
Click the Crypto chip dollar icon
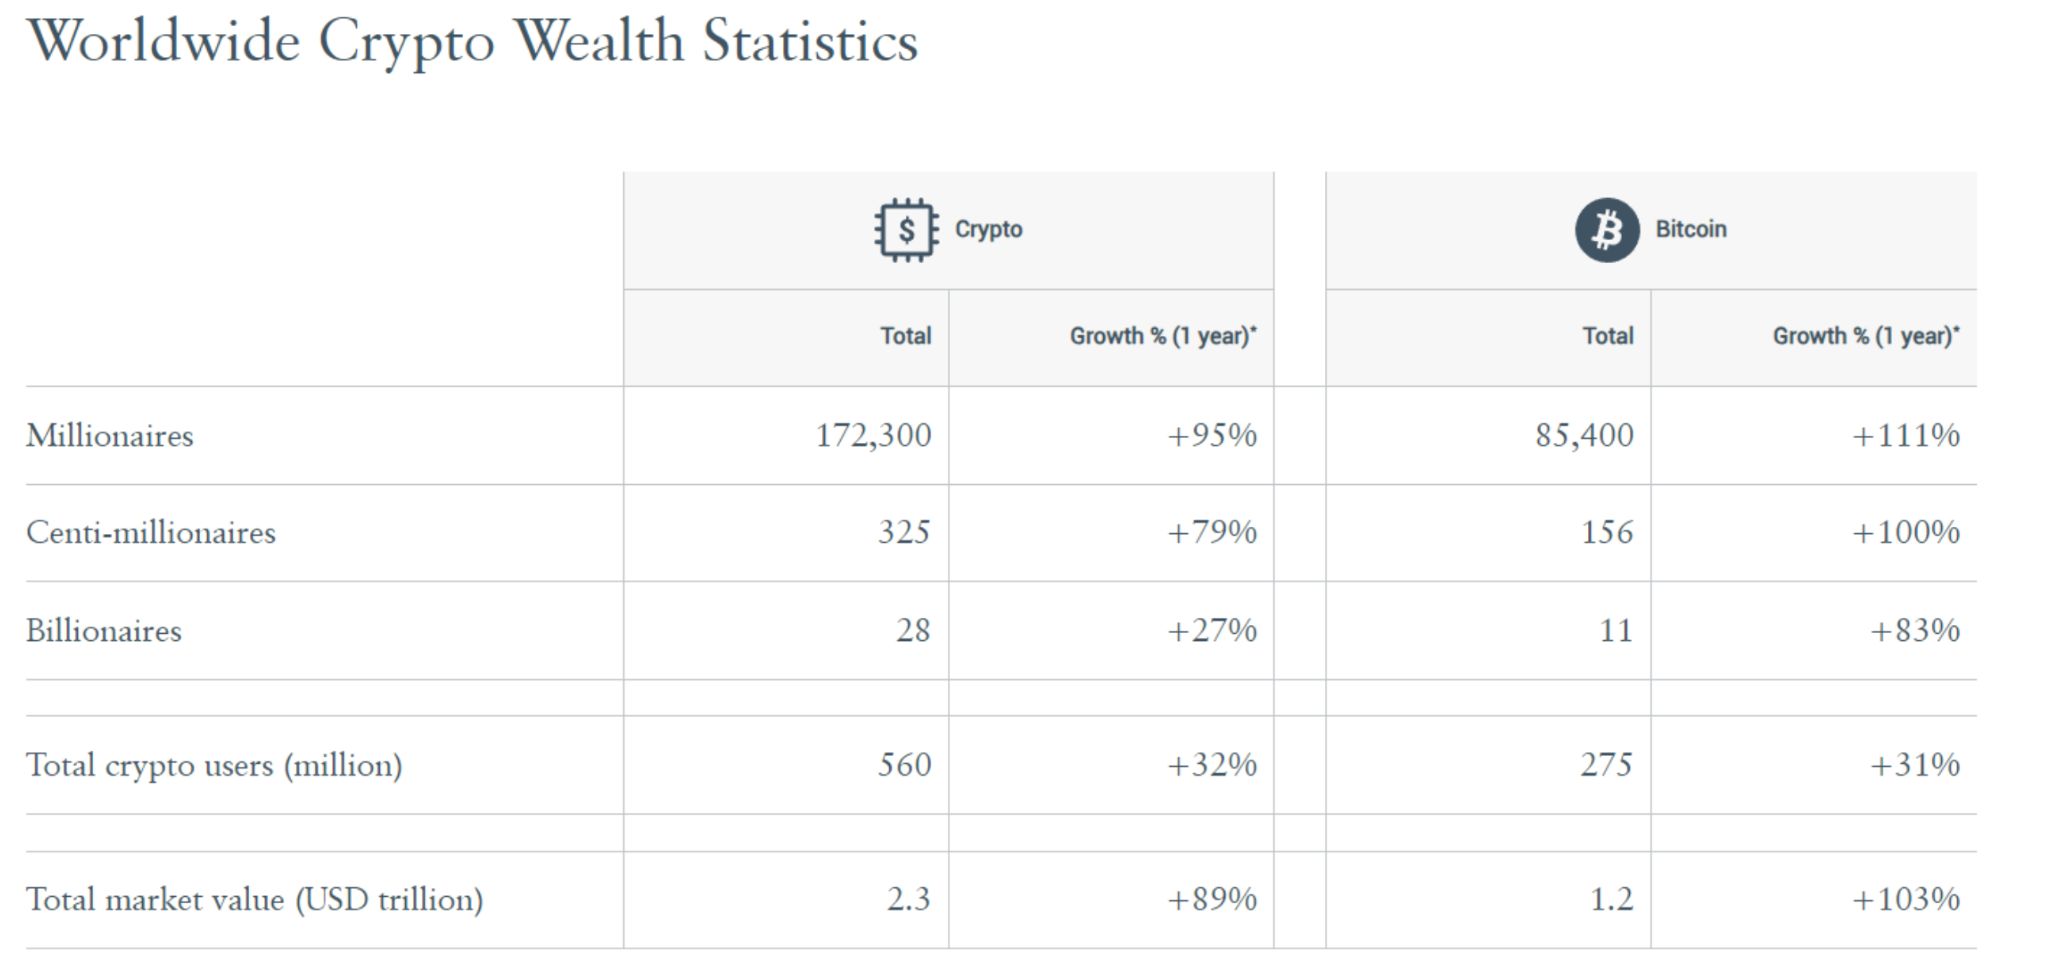point(906,230)
